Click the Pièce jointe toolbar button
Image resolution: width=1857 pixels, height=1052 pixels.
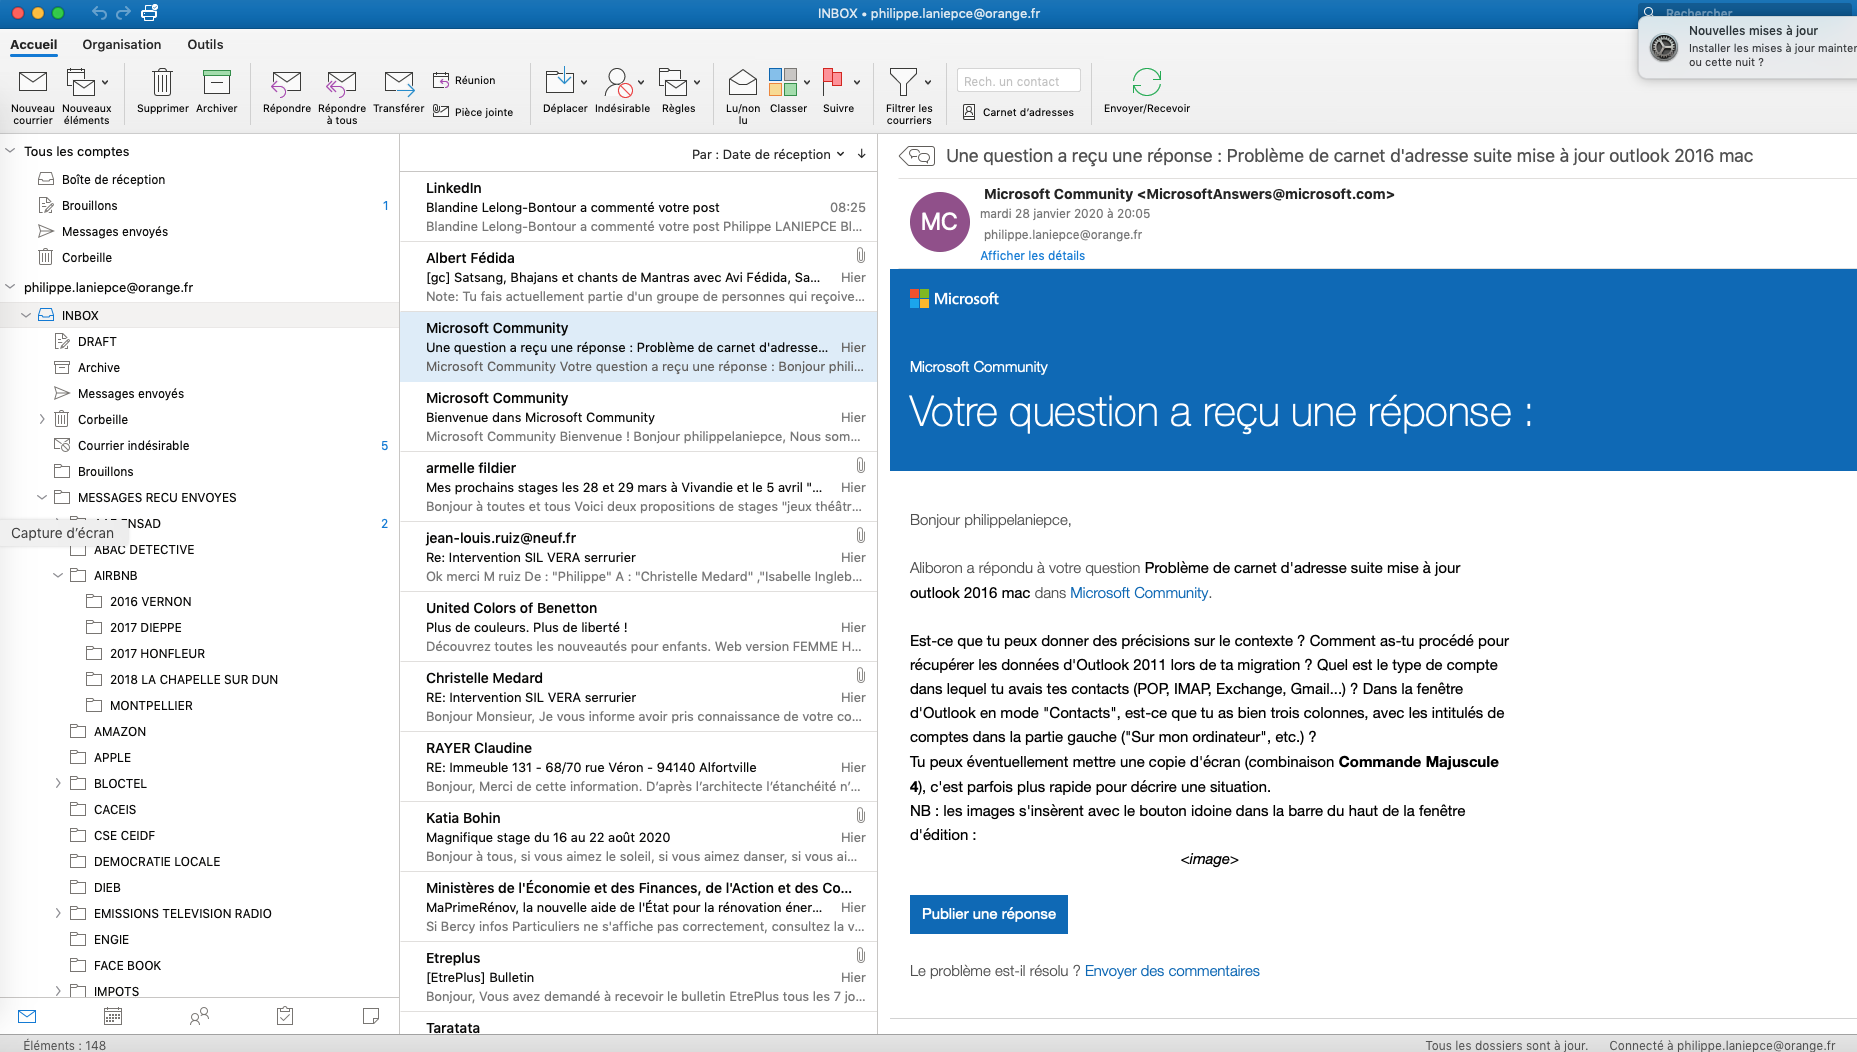click(x=473, y=112)
